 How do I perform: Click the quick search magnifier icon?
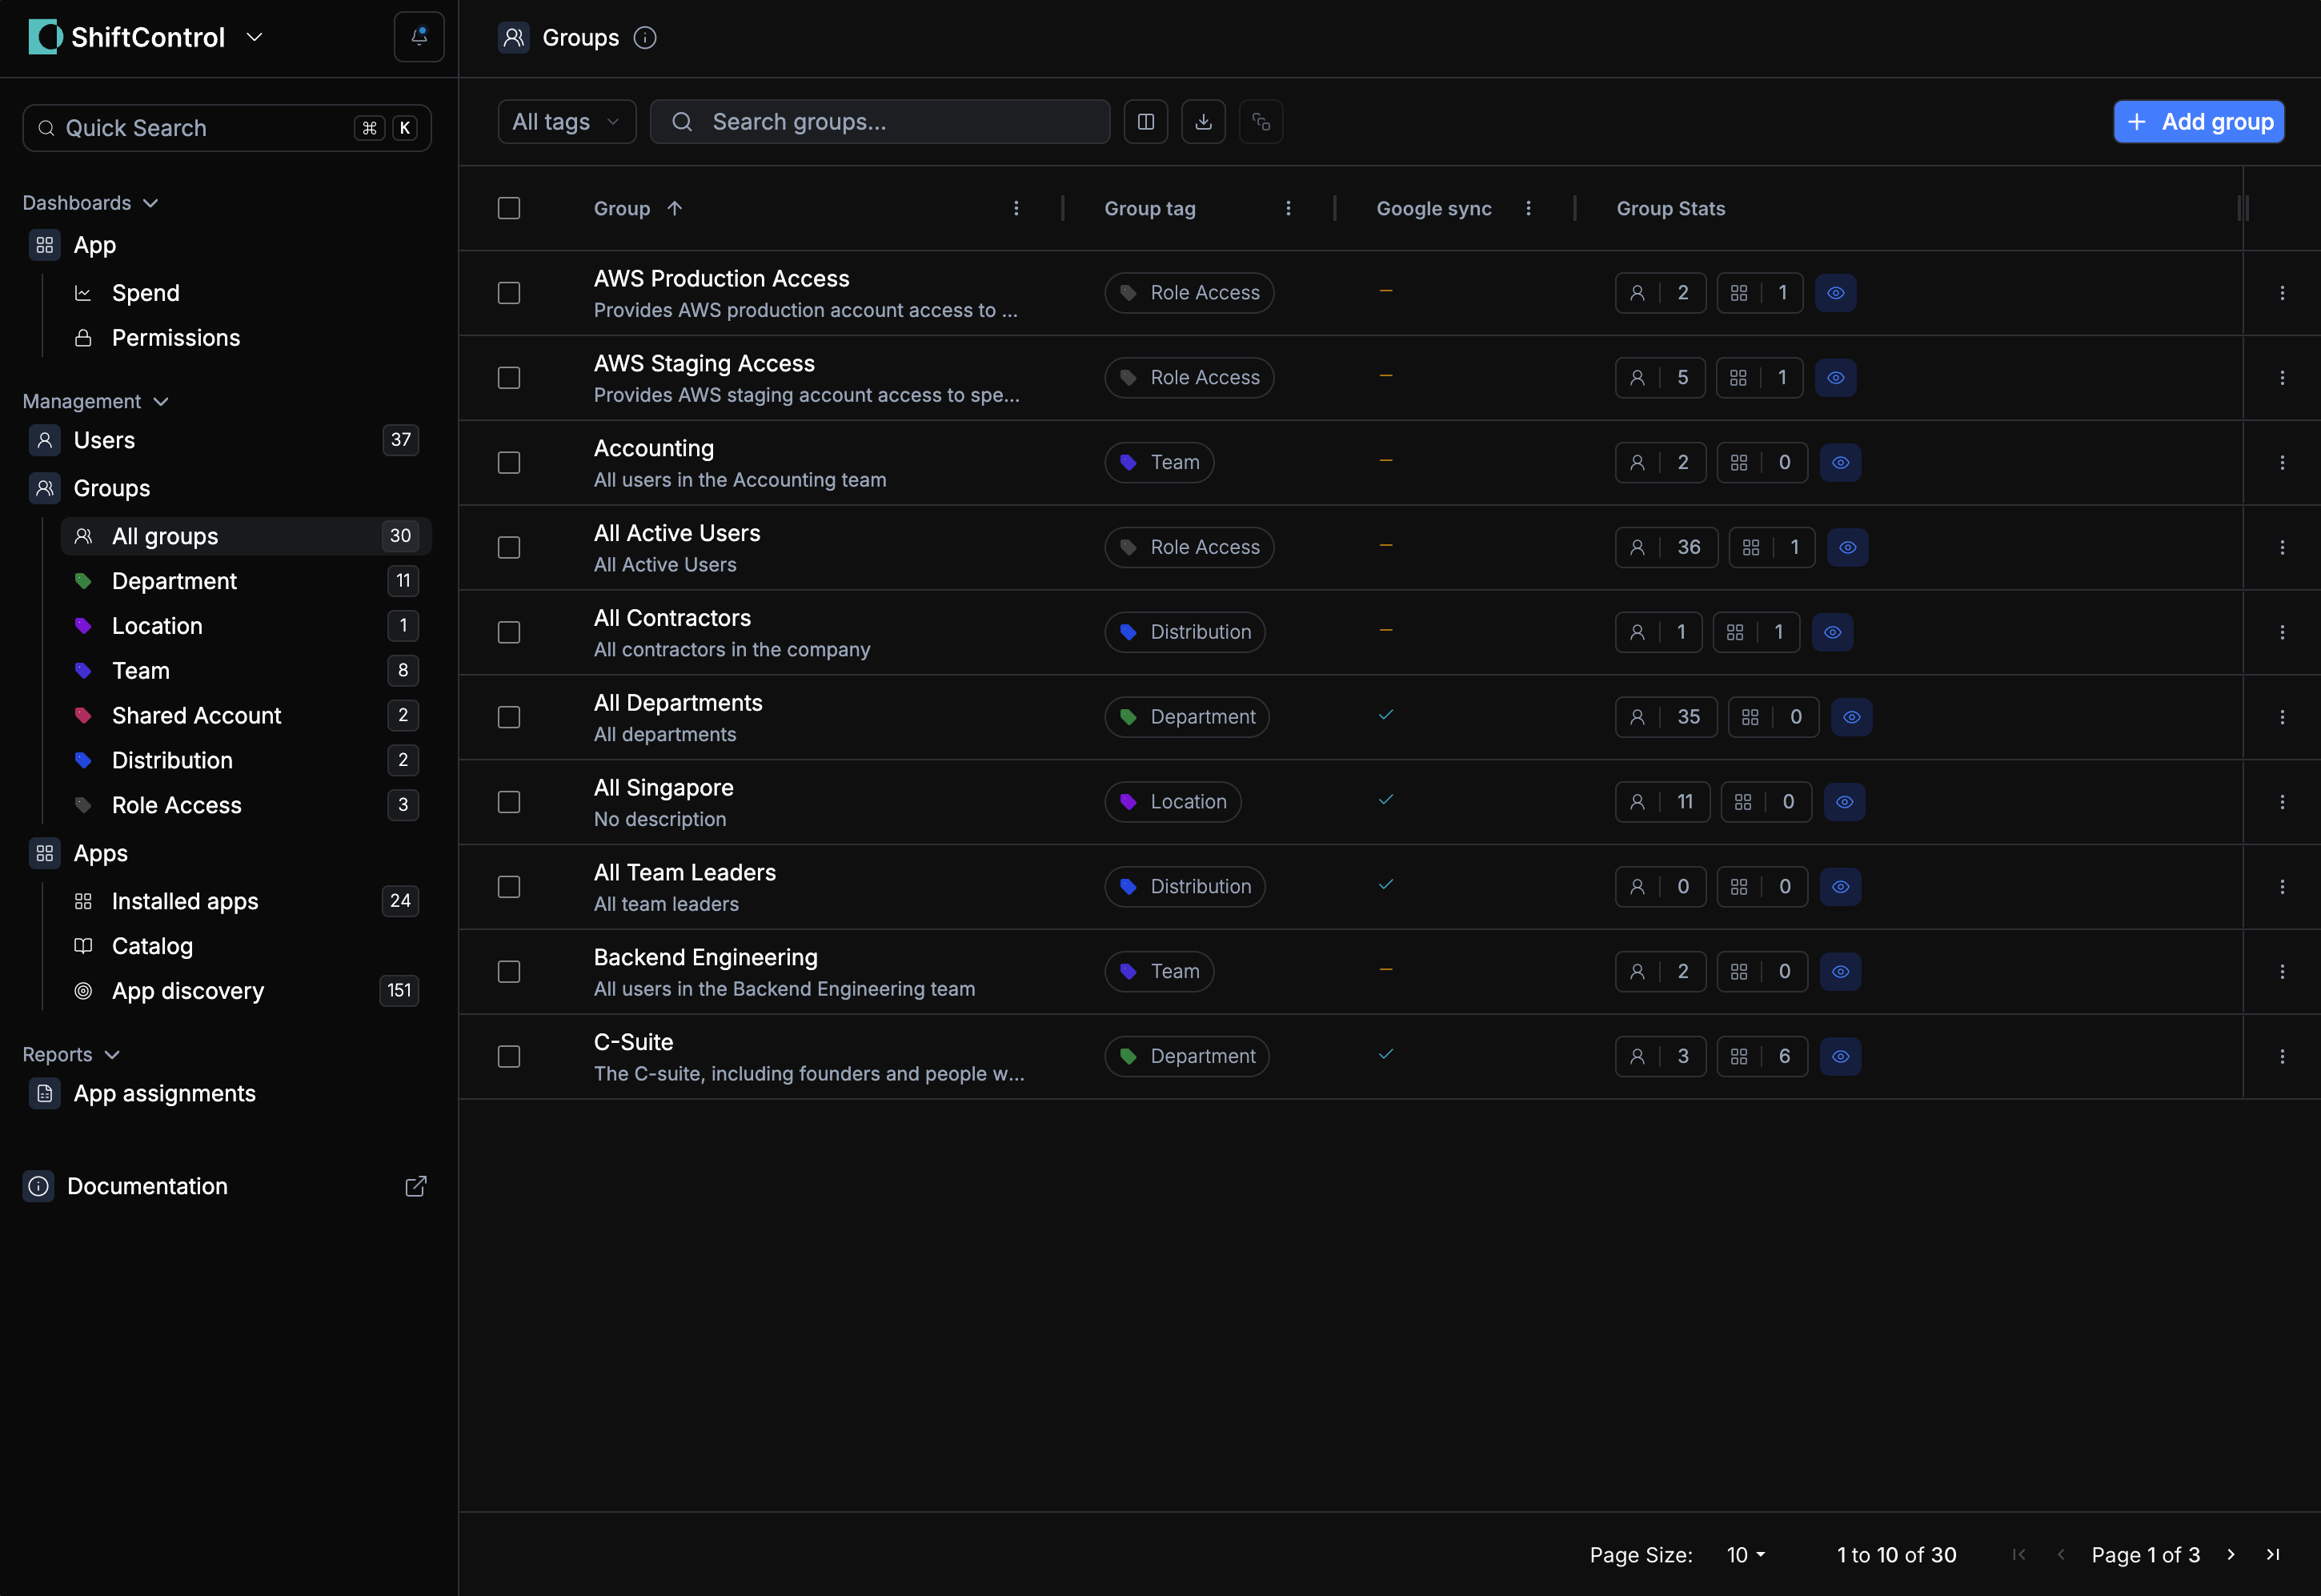pyautogui.click(x=46, y=128)
